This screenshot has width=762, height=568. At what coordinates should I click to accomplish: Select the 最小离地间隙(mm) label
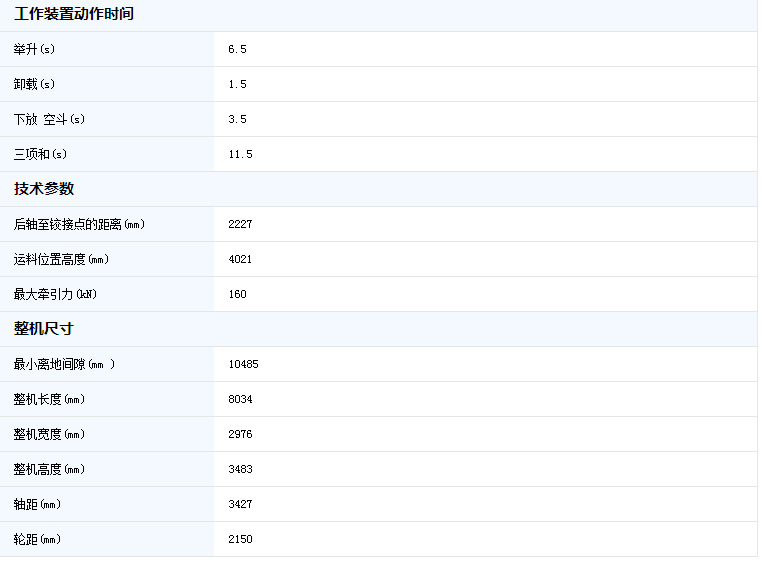[x=64, y=364]
